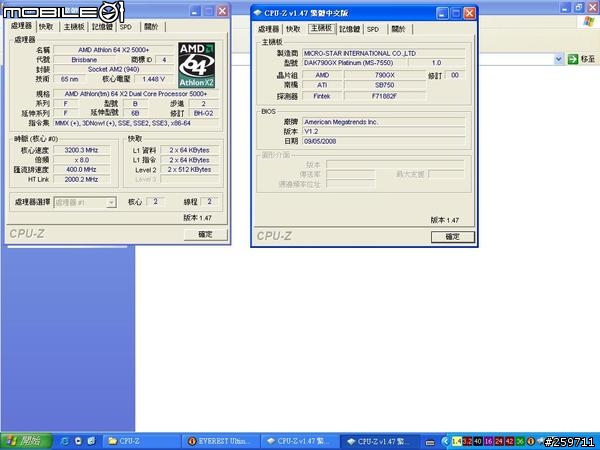600x450 pixels.
Task: Click the 65 nm technology value
Action: pyautogui.click(x=70, y=79)
